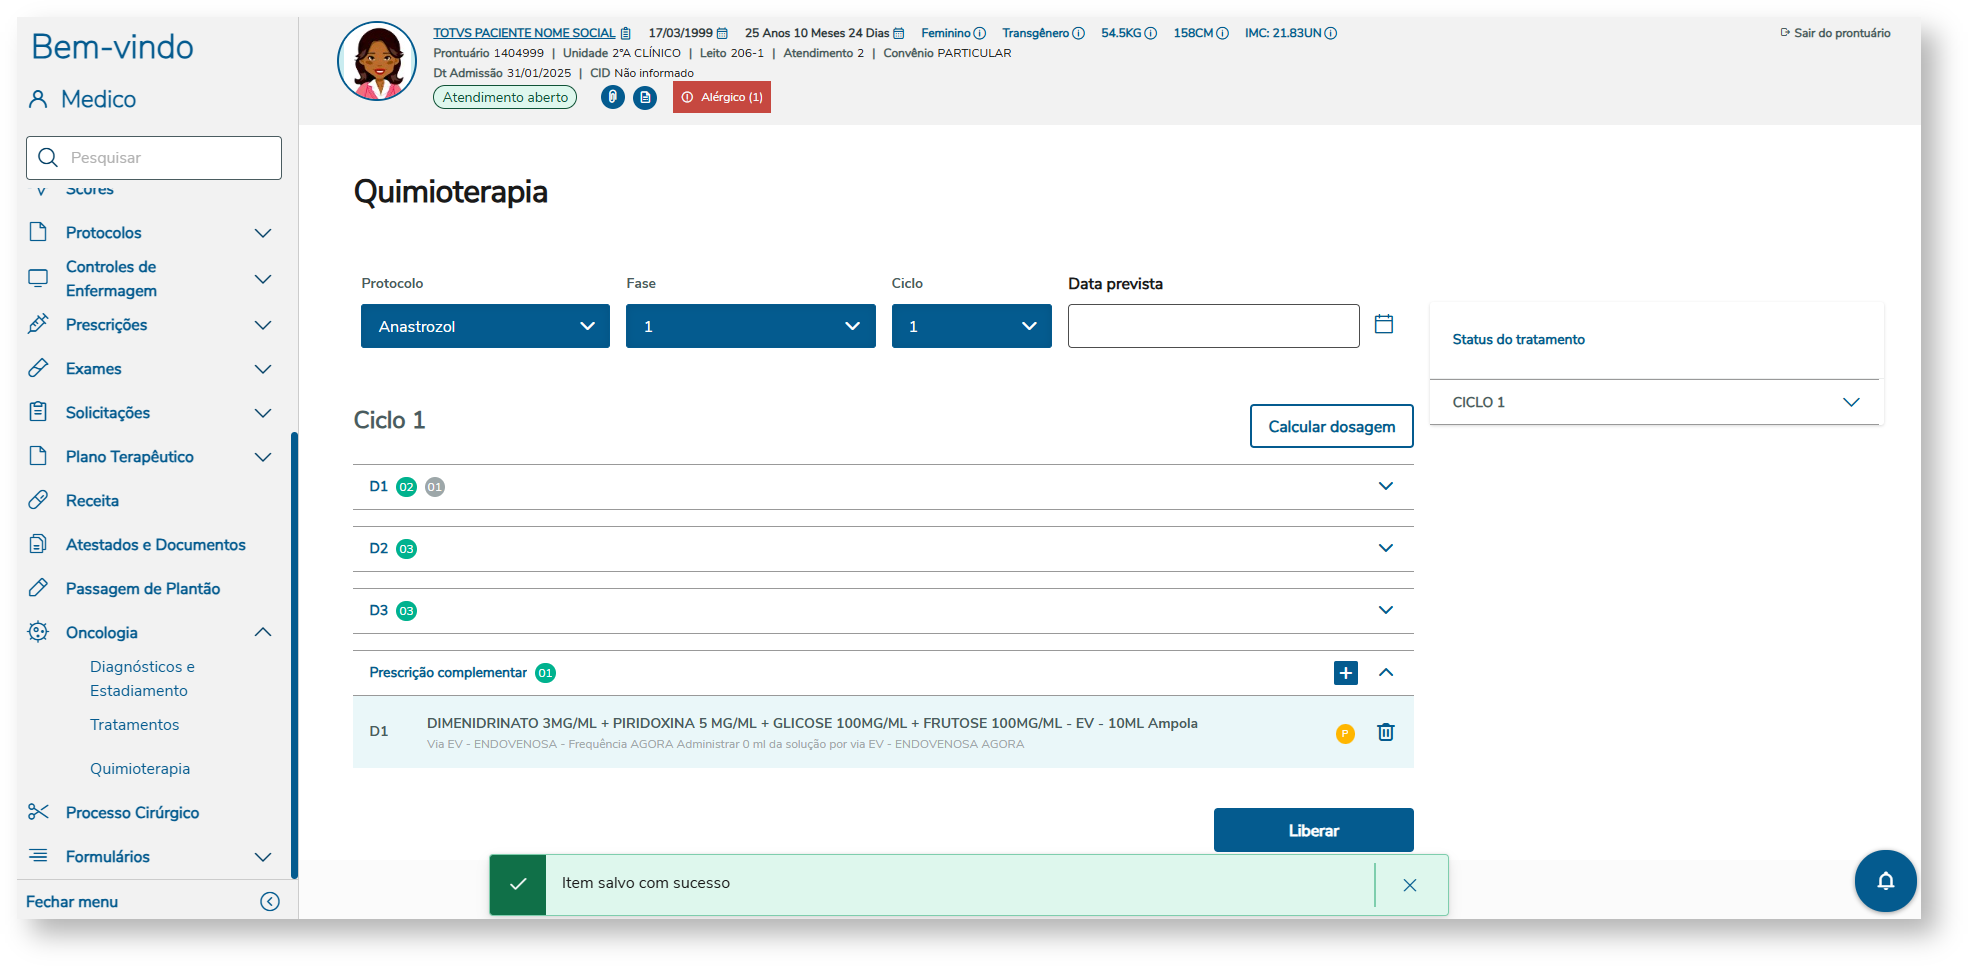The width and height of the screenshot is (1969, 967).
Task: Open the Tratamentos menu item
Action: click(x=135, y=724)
